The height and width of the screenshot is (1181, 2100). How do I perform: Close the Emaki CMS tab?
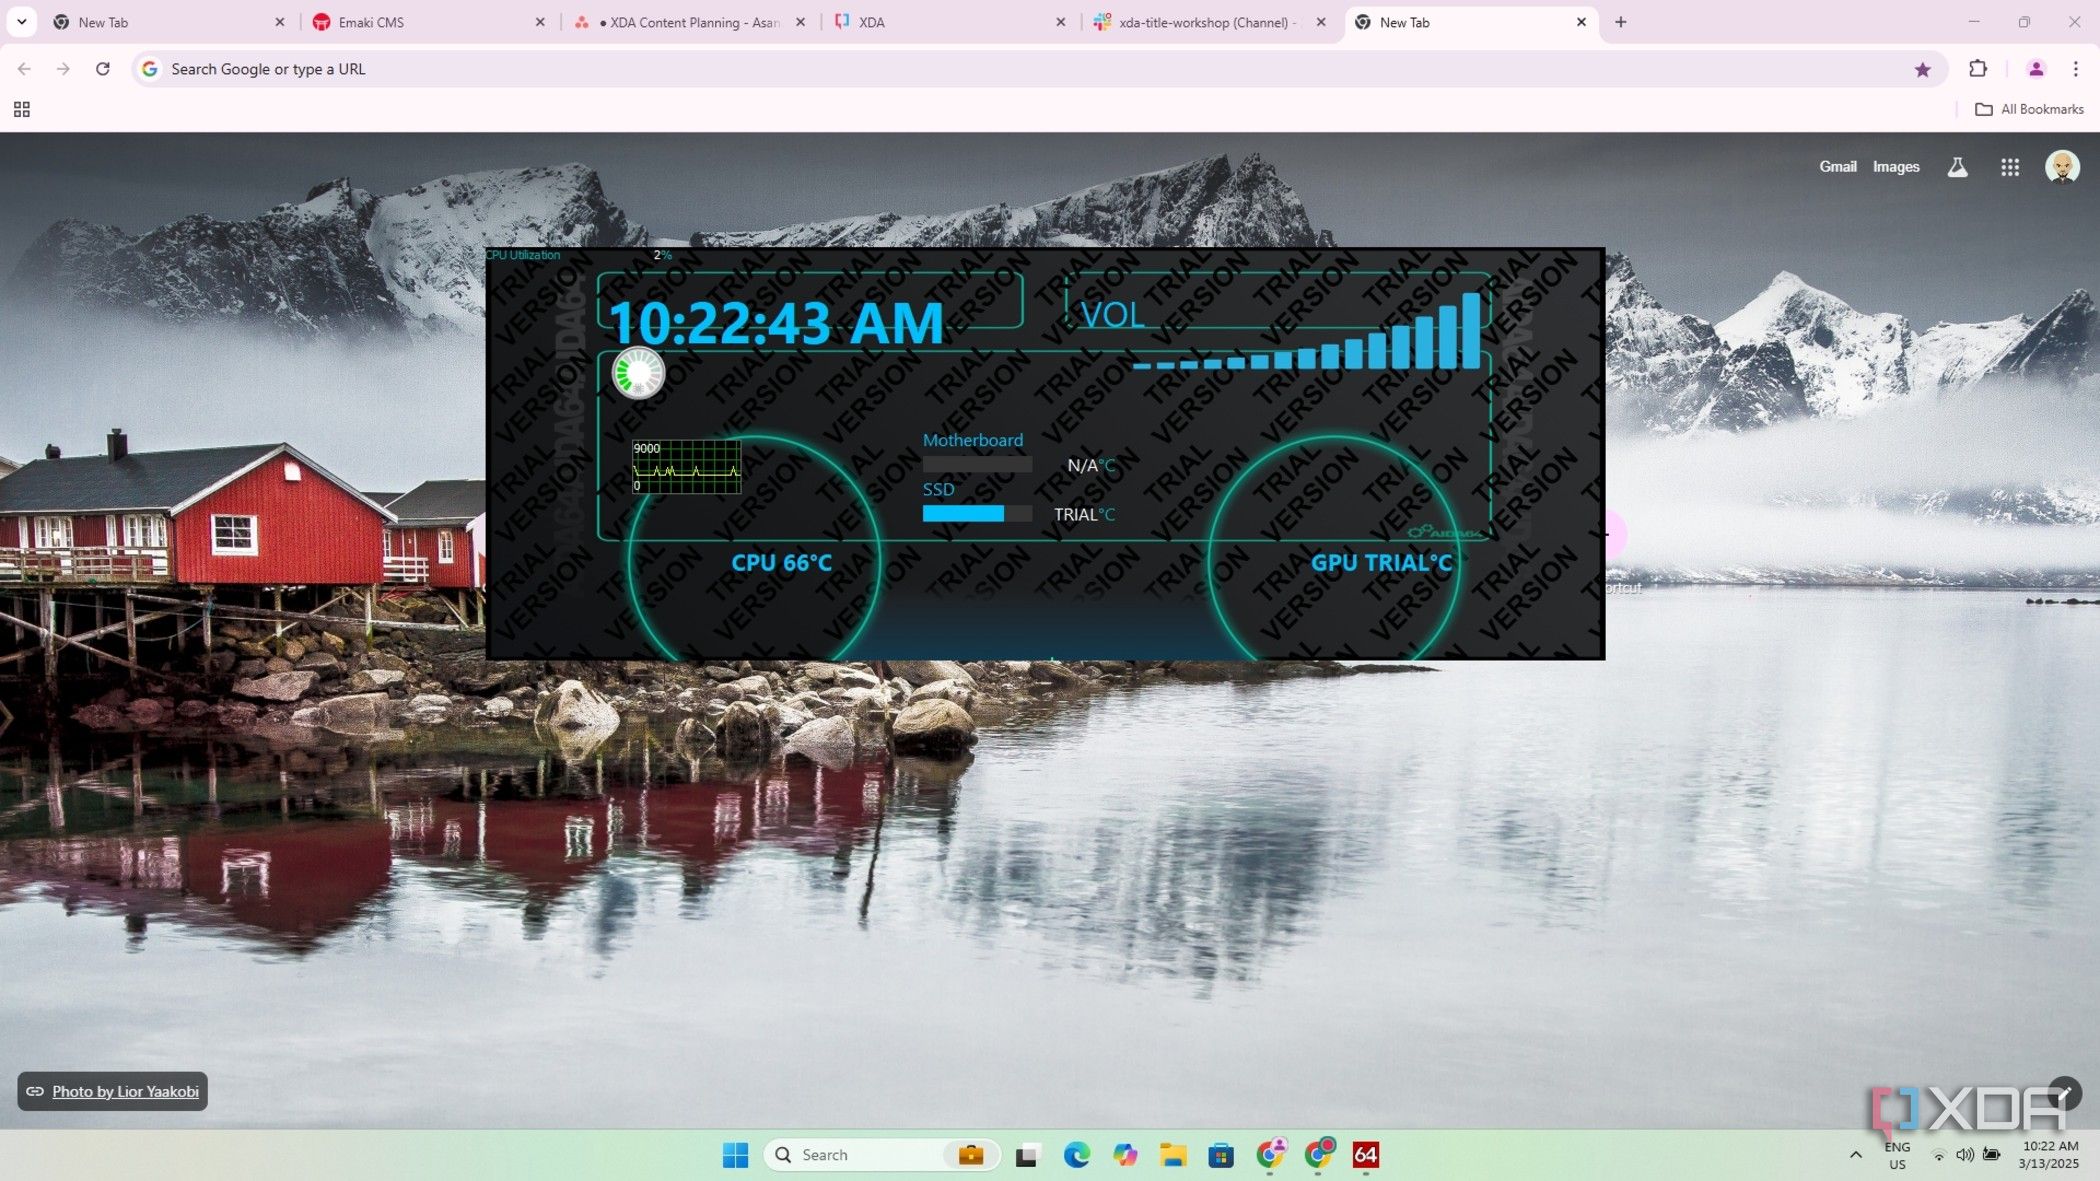(540, 22)
